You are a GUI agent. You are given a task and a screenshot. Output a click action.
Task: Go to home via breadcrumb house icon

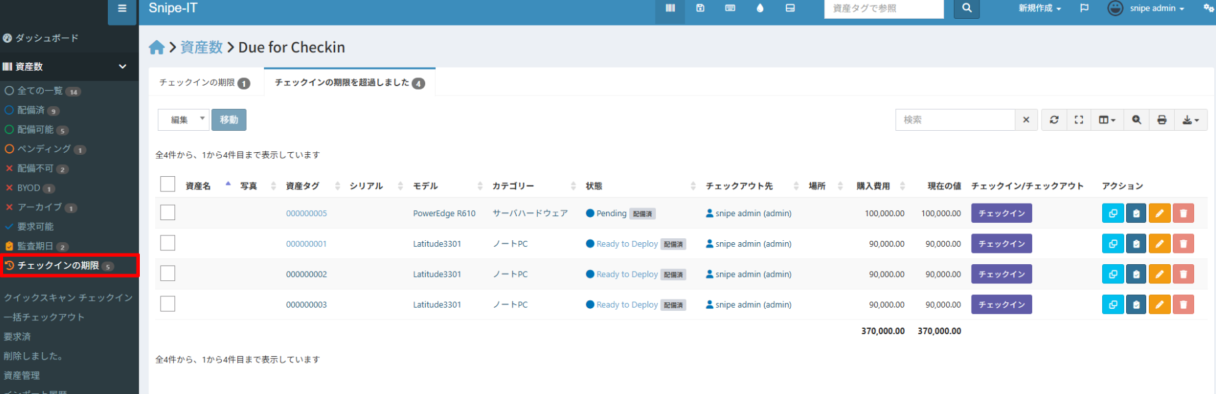click(156, 47)
